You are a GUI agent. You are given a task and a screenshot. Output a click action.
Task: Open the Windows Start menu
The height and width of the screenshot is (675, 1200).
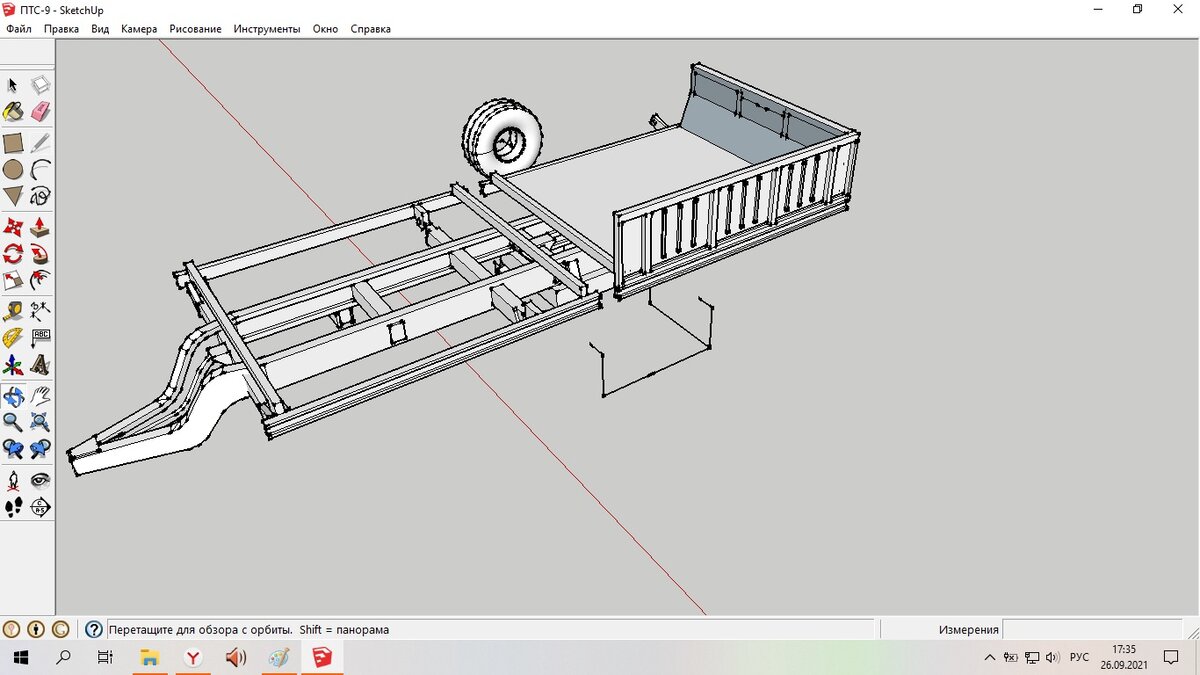point(20,658)
